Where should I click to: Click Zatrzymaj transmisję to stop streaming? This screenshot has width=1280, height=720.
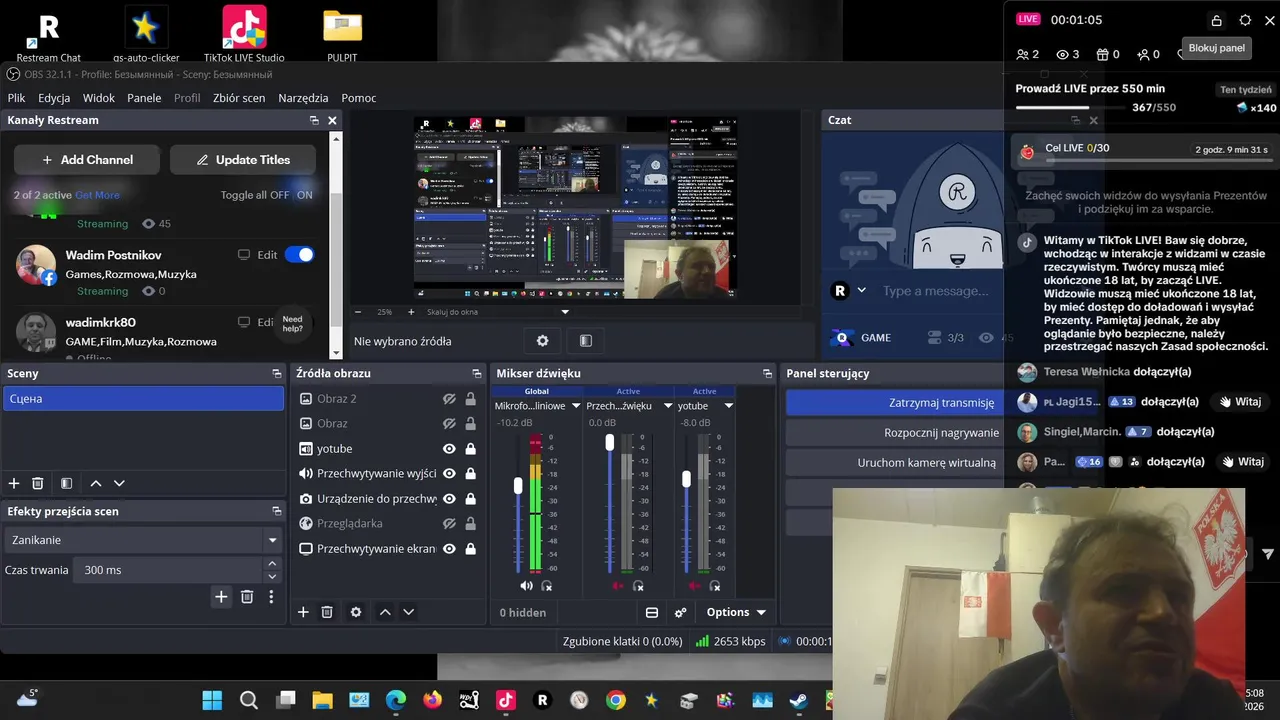(x=895, y=403)
